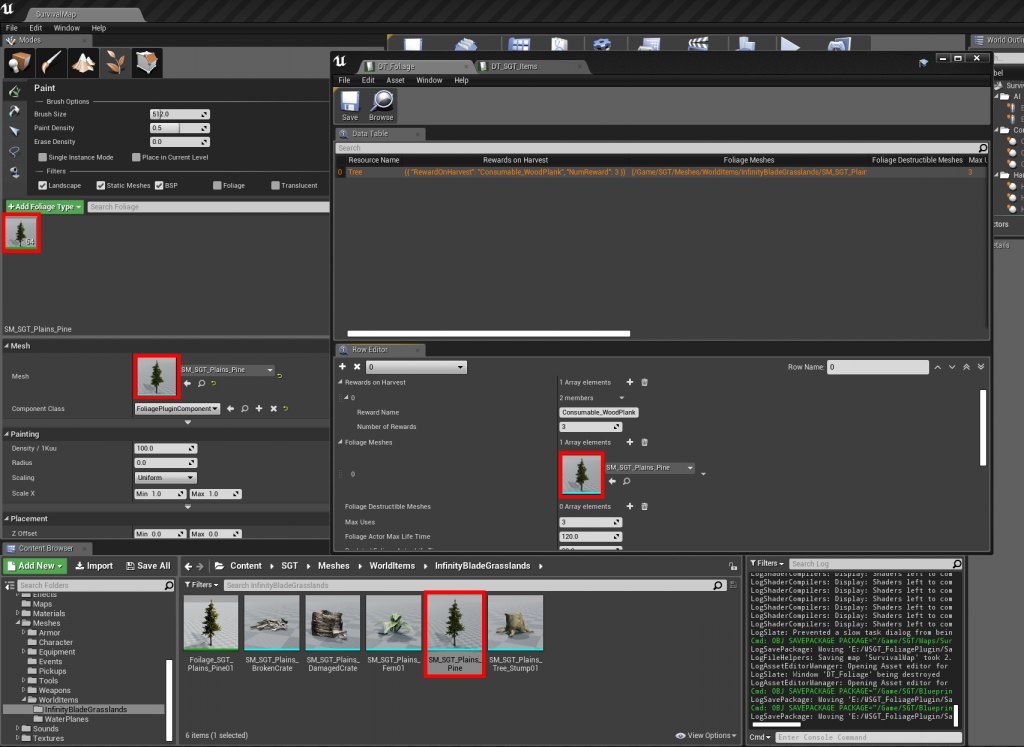The height and width of the screenshot is (747, 1024).
Task: Choose the foliage Fill bucket tool
Action: [x=14, y=171]
